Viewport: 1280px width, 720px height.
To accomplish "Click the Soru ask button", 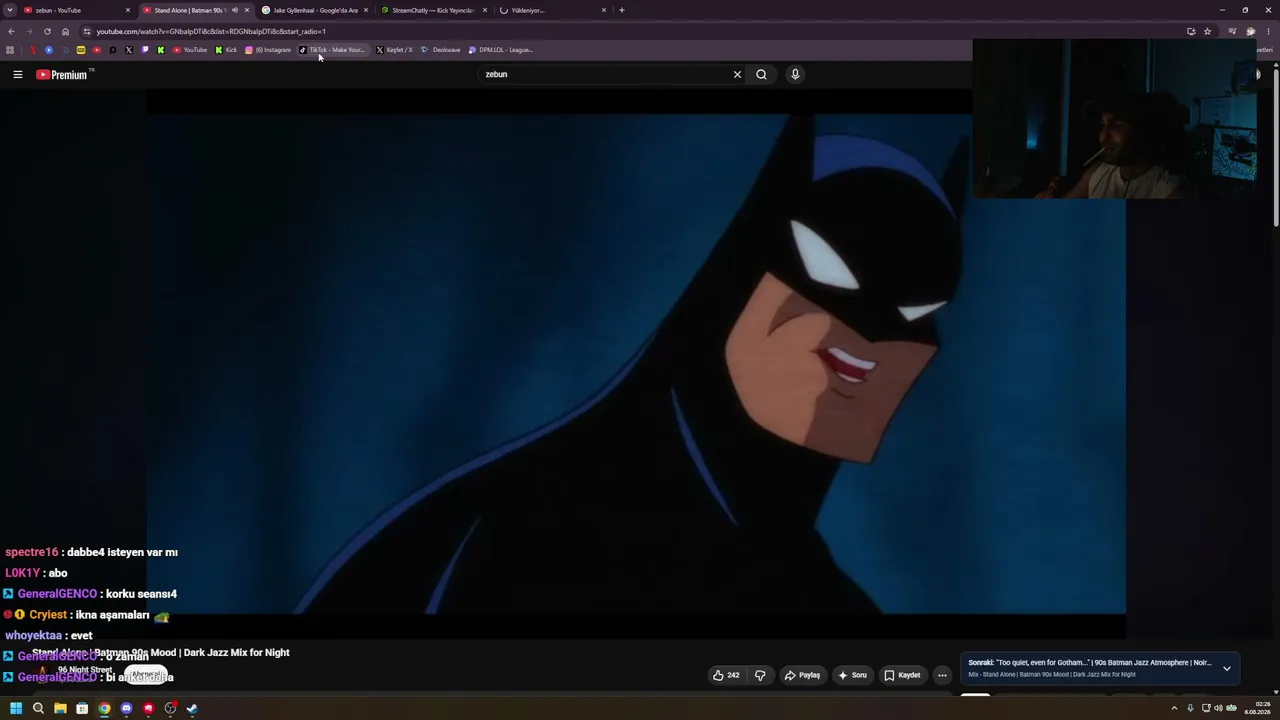I will 853,675.
